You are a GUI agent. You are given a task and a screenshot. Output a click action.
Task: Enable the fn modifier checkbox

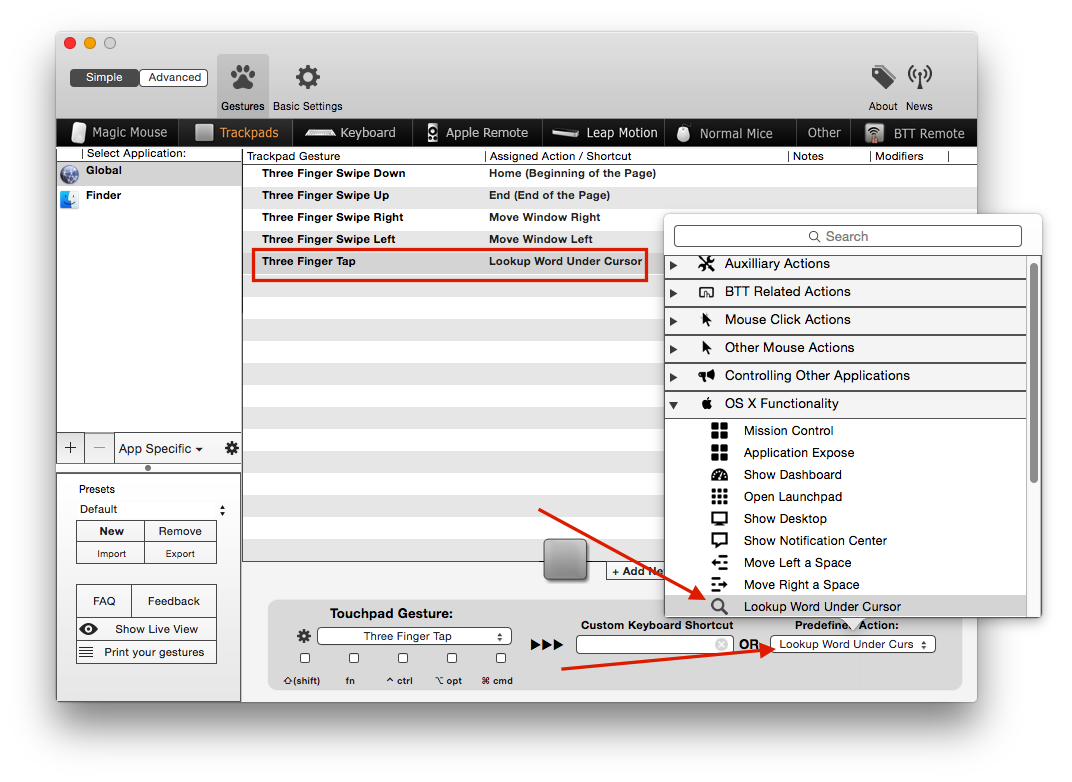pyautogui.click(x=353, y=658)
